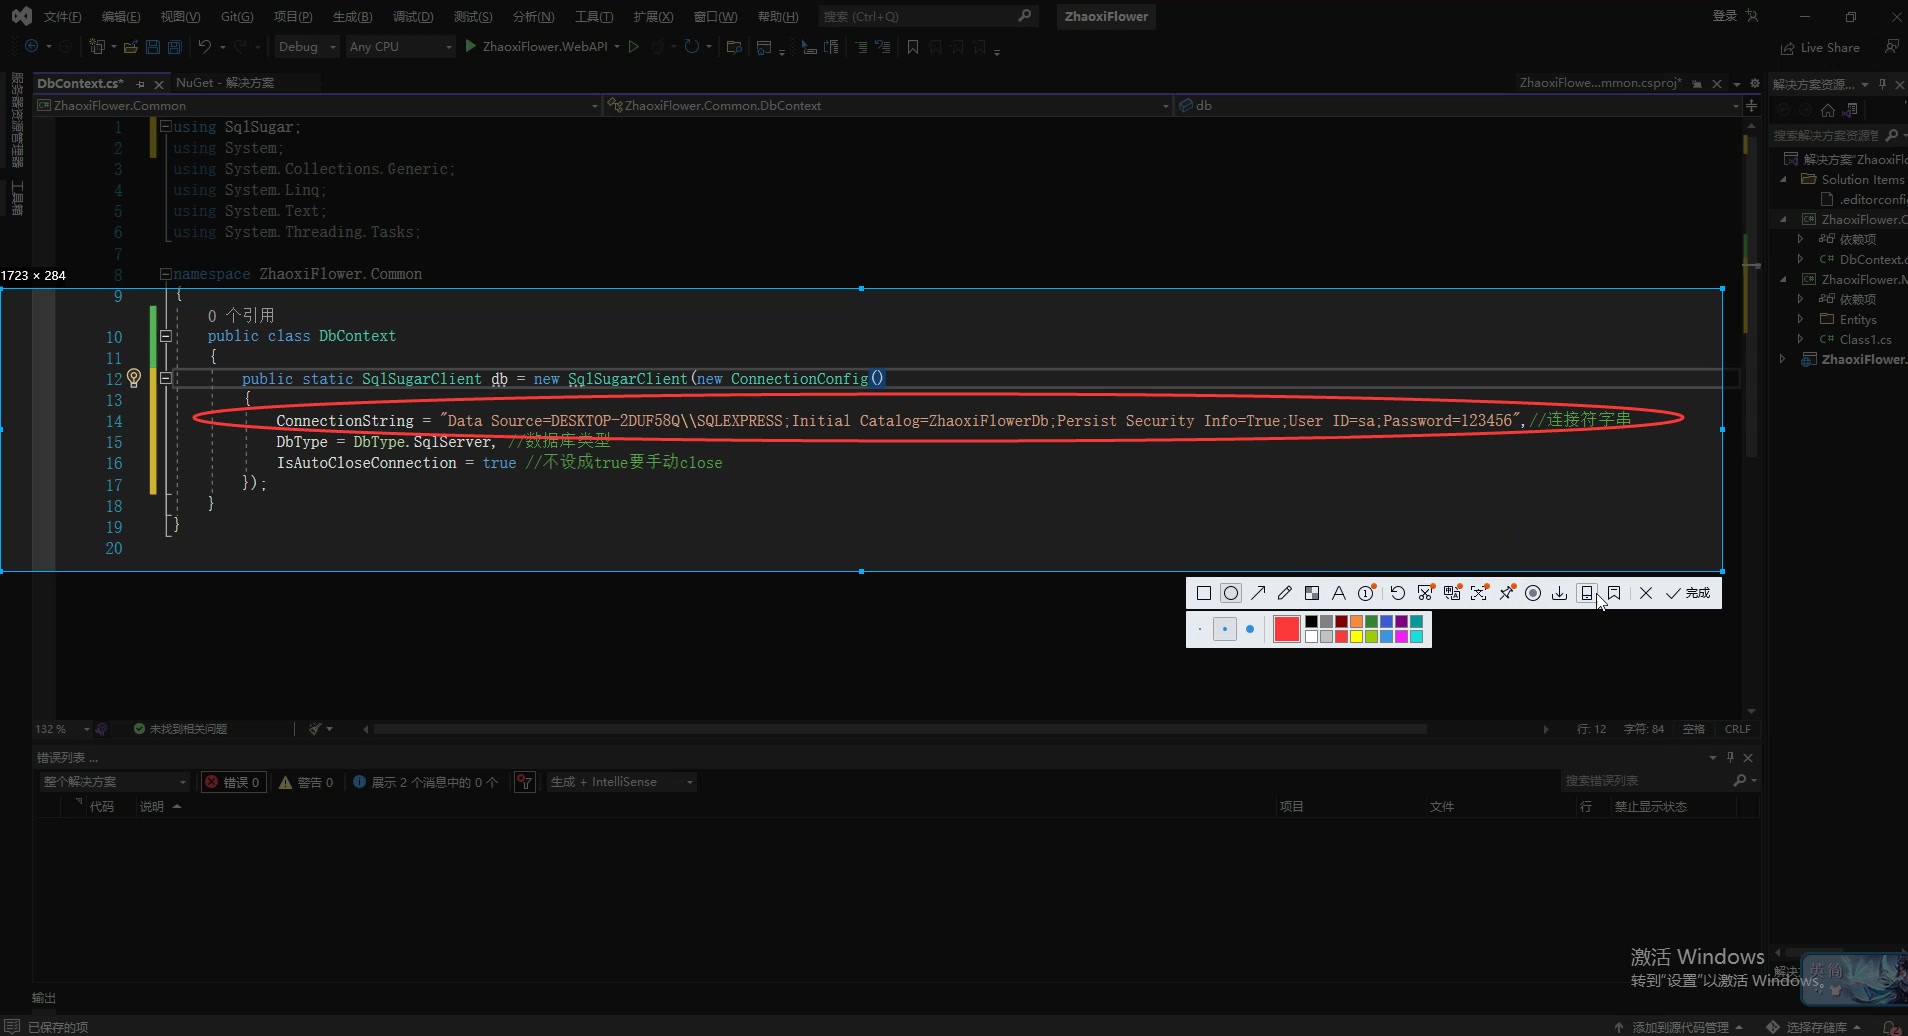Open the db member dropdown

[1458, 105]
